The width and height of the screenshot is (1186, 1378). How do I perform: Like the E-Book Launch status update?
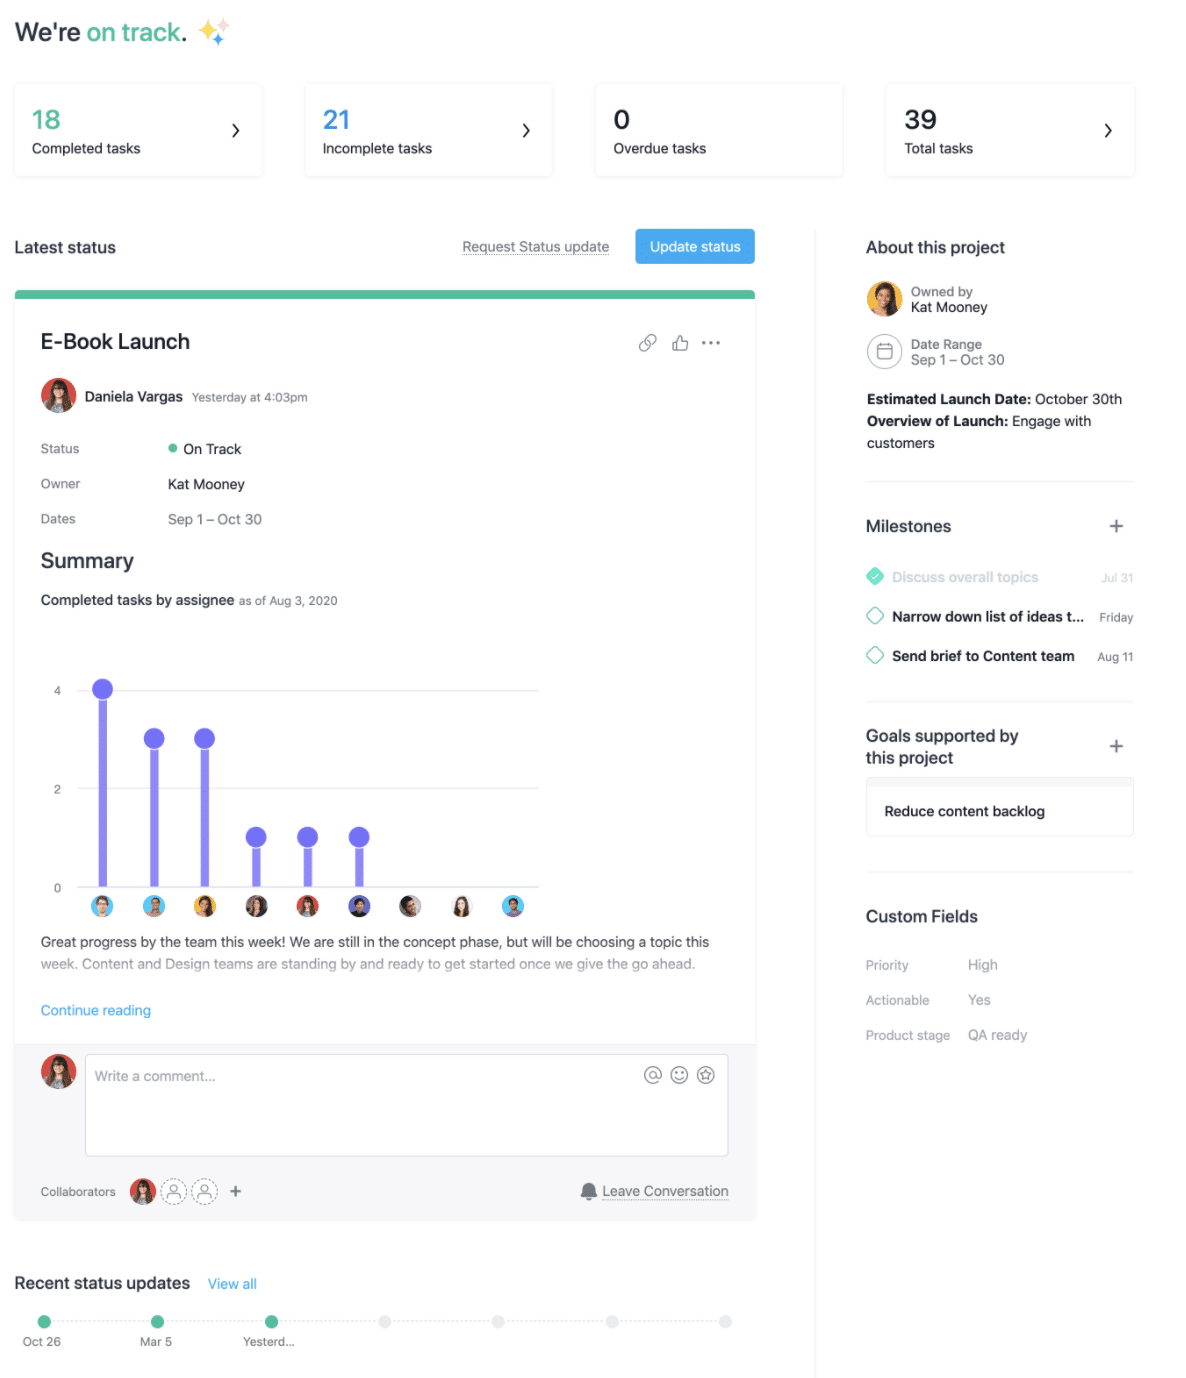(x=680, y=343)
